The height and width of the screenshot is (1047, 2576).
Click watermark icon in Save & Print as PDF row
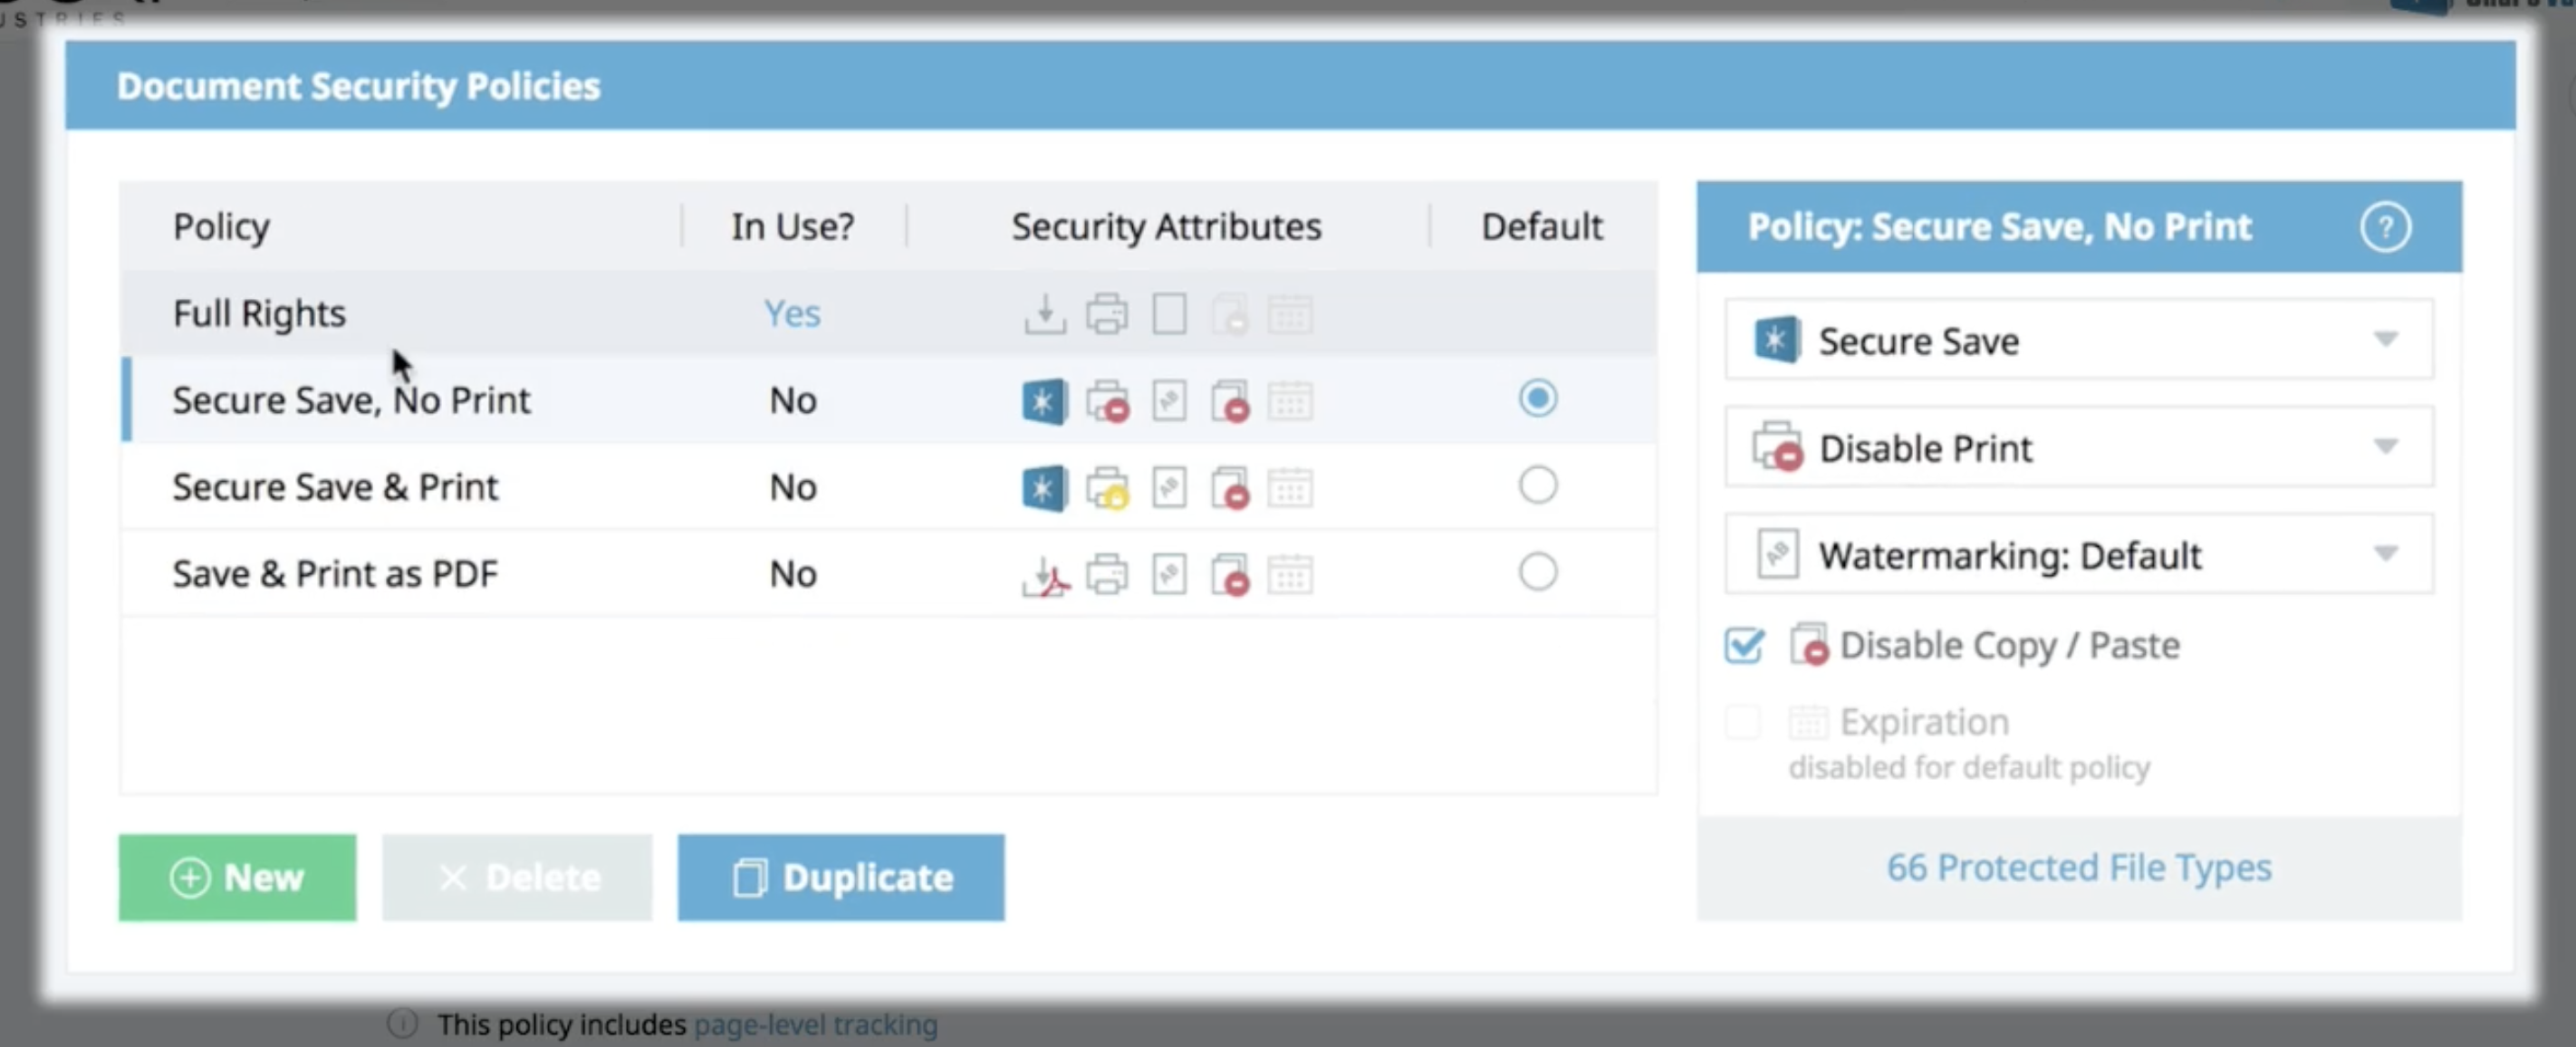click(1169, 575)
